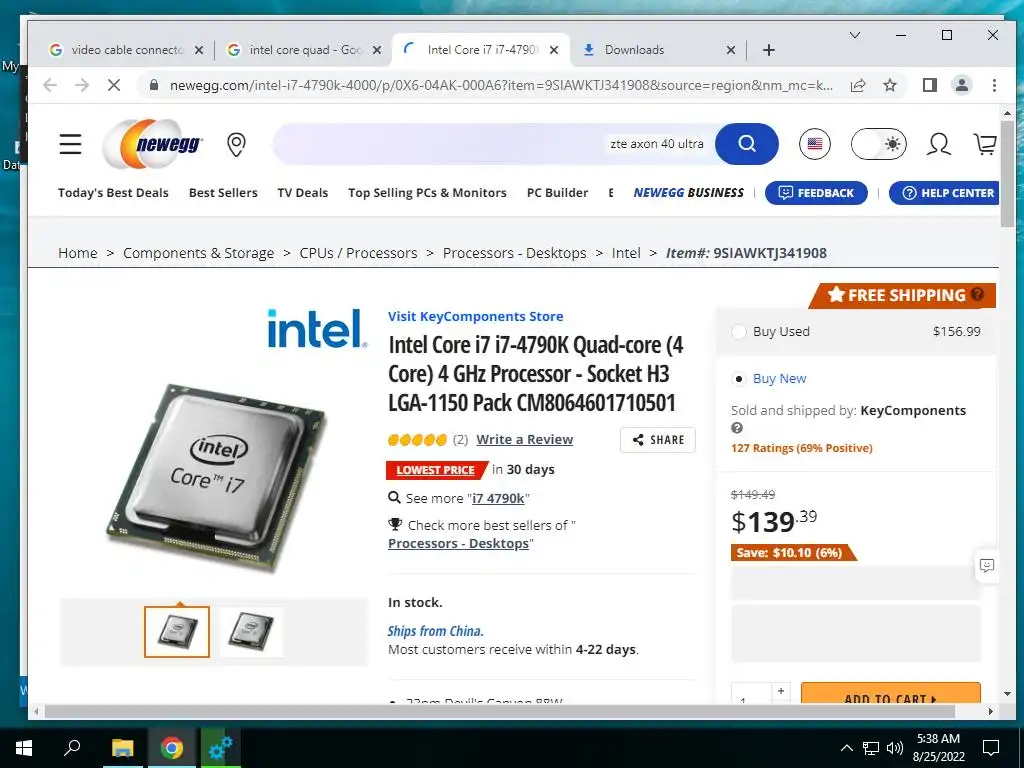Open the country flag selector
Screen dimensions: 1024x768
[814, 144]
